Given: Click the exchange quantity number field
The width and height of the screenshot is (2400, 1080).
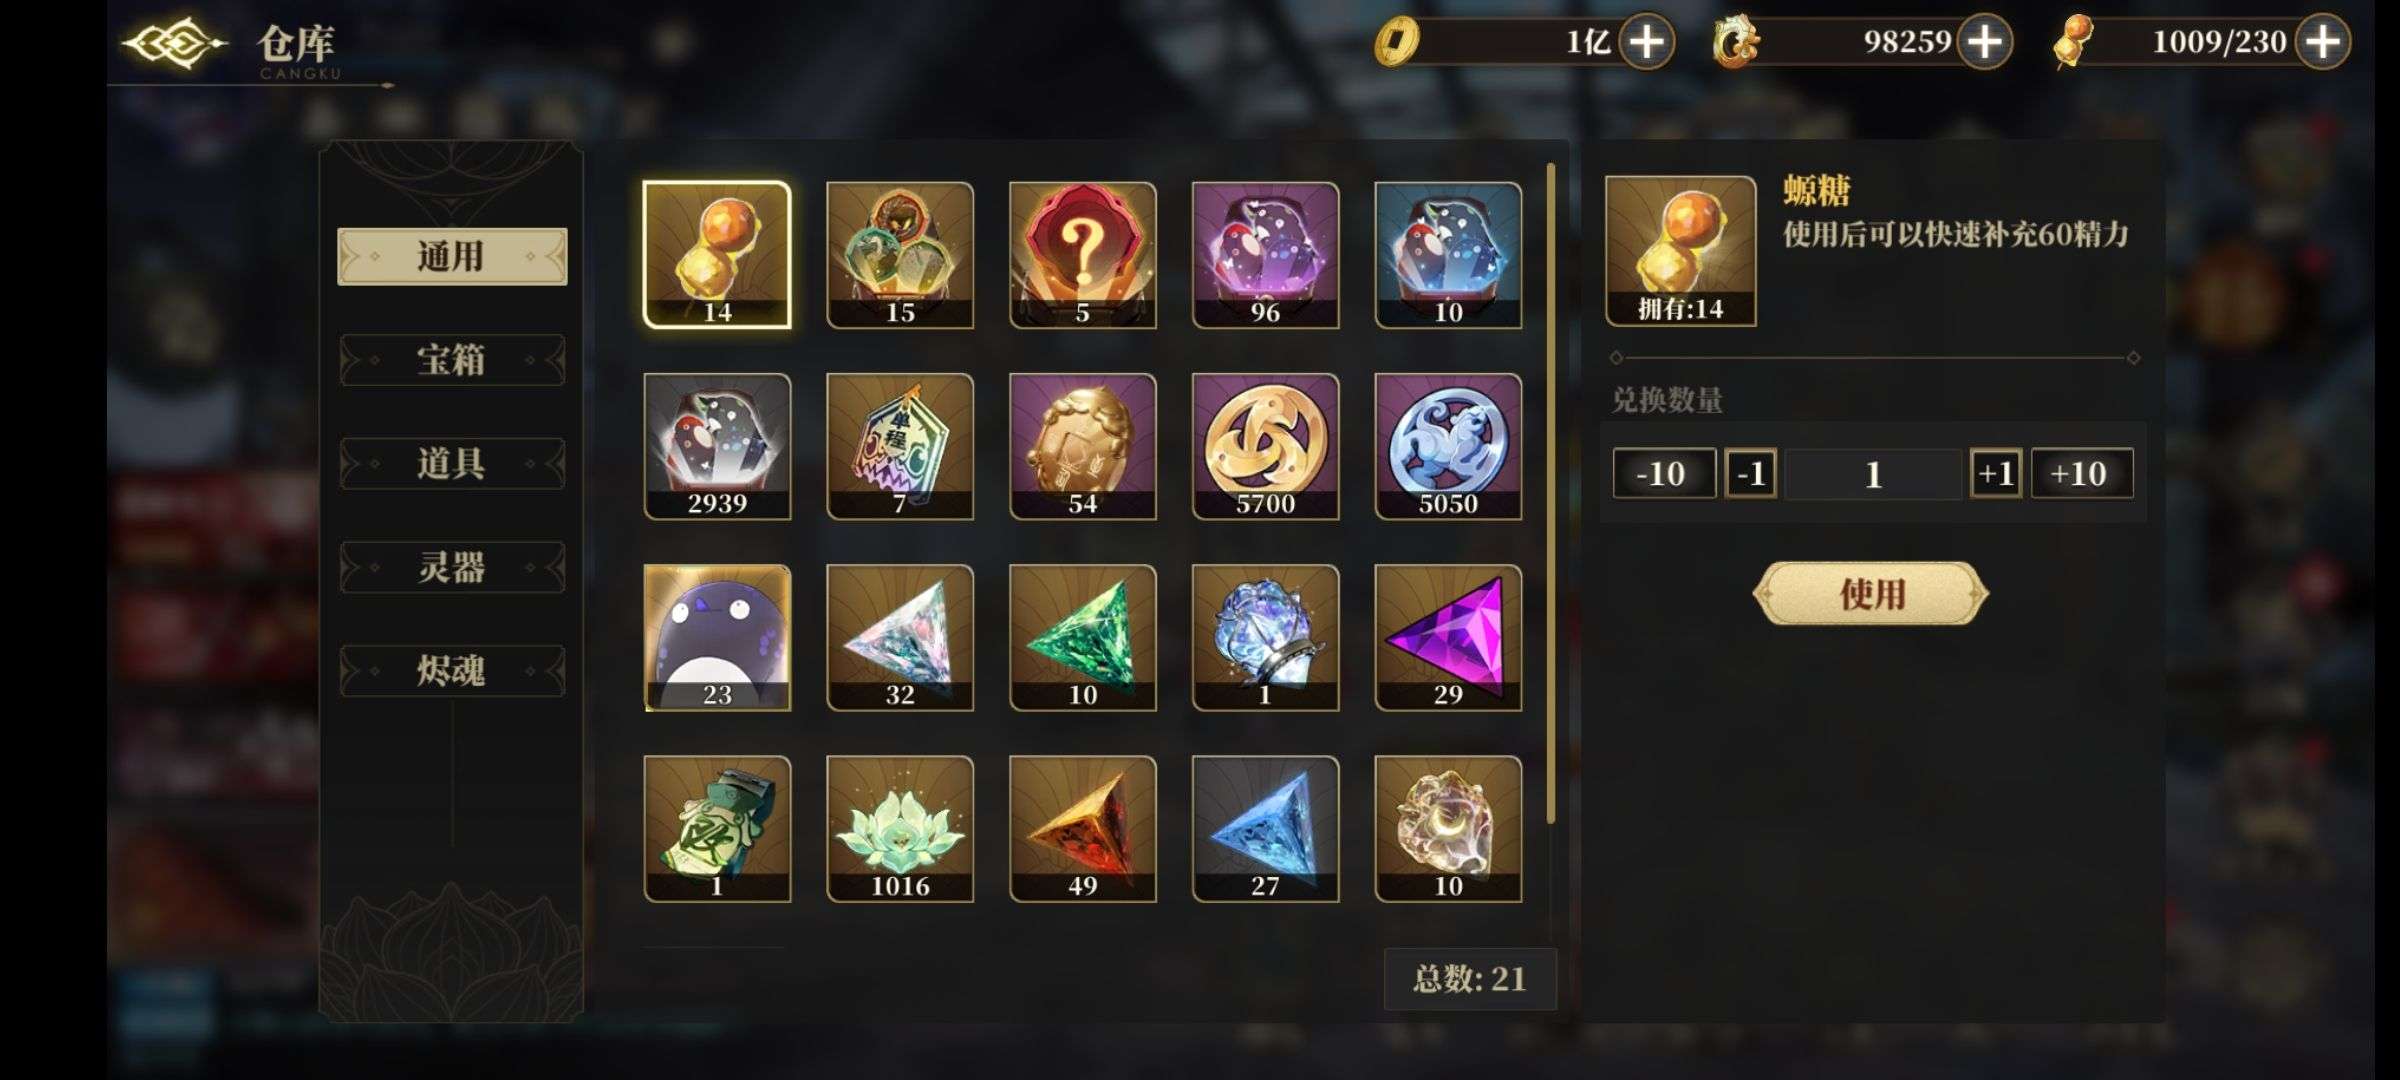Looking at the screenshot, I should tap(1873, 473).
